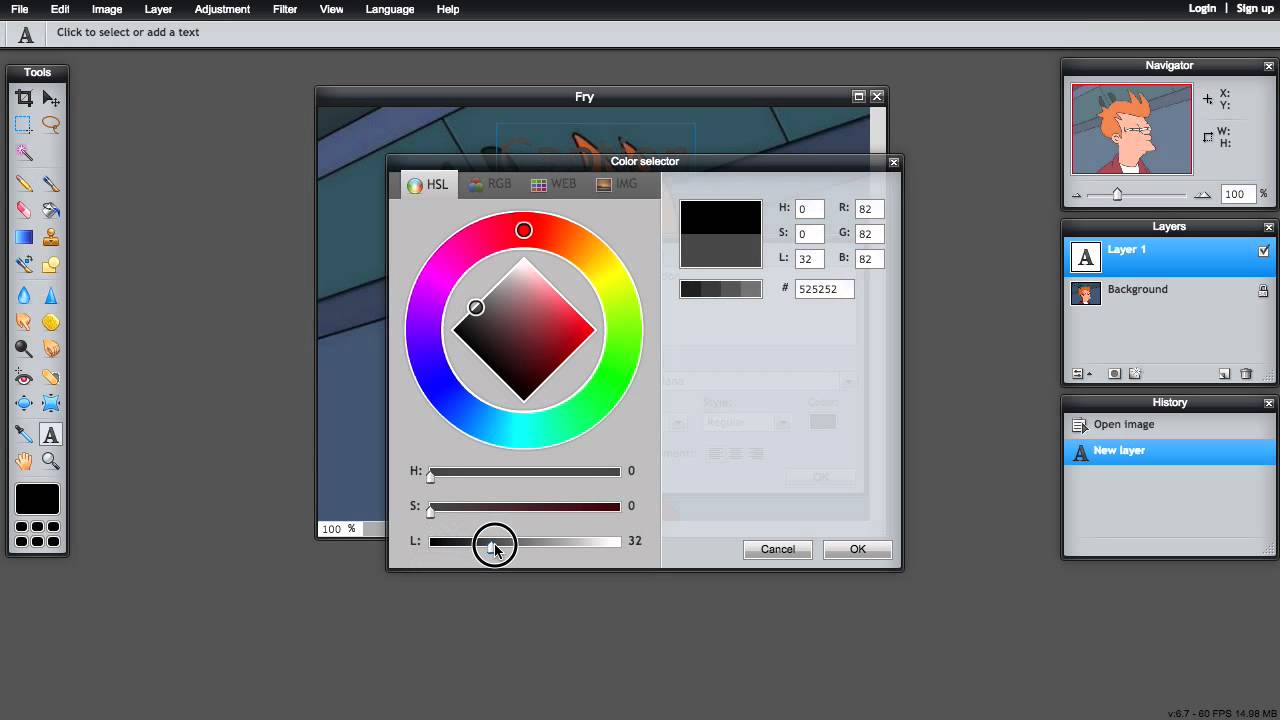Click the delete layer trash icon
This screenshot has height=720, width=1280.
(1246, 374)
